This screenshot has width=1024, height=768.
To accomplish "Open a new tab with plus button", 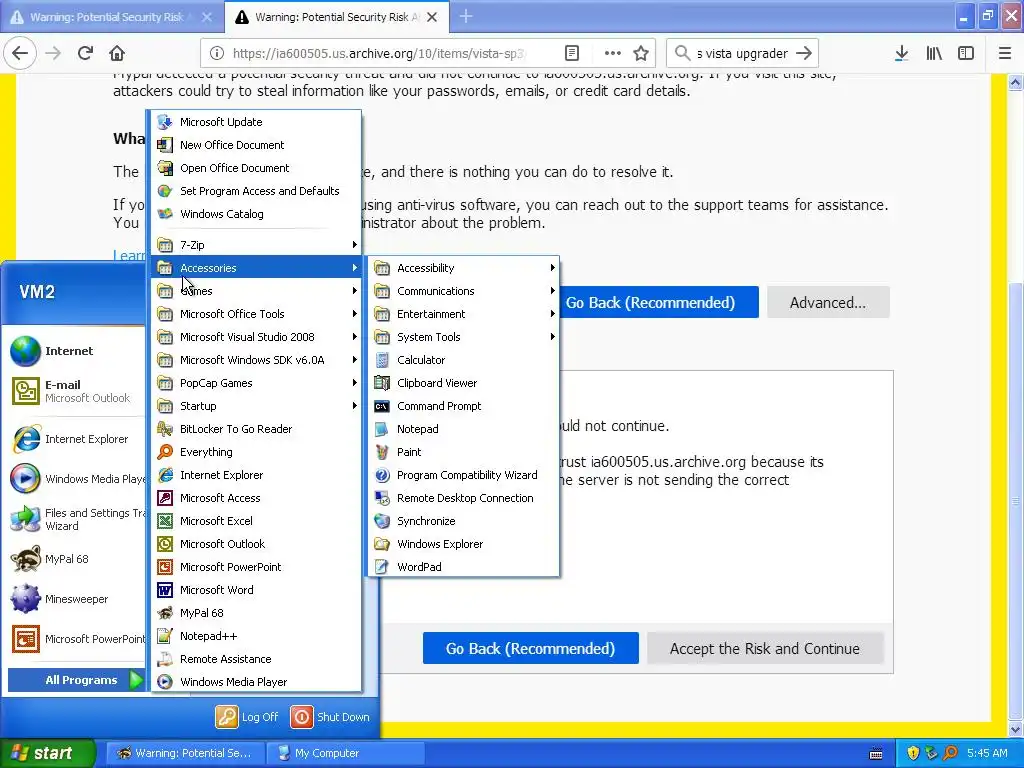I will [x=466, y=16].
